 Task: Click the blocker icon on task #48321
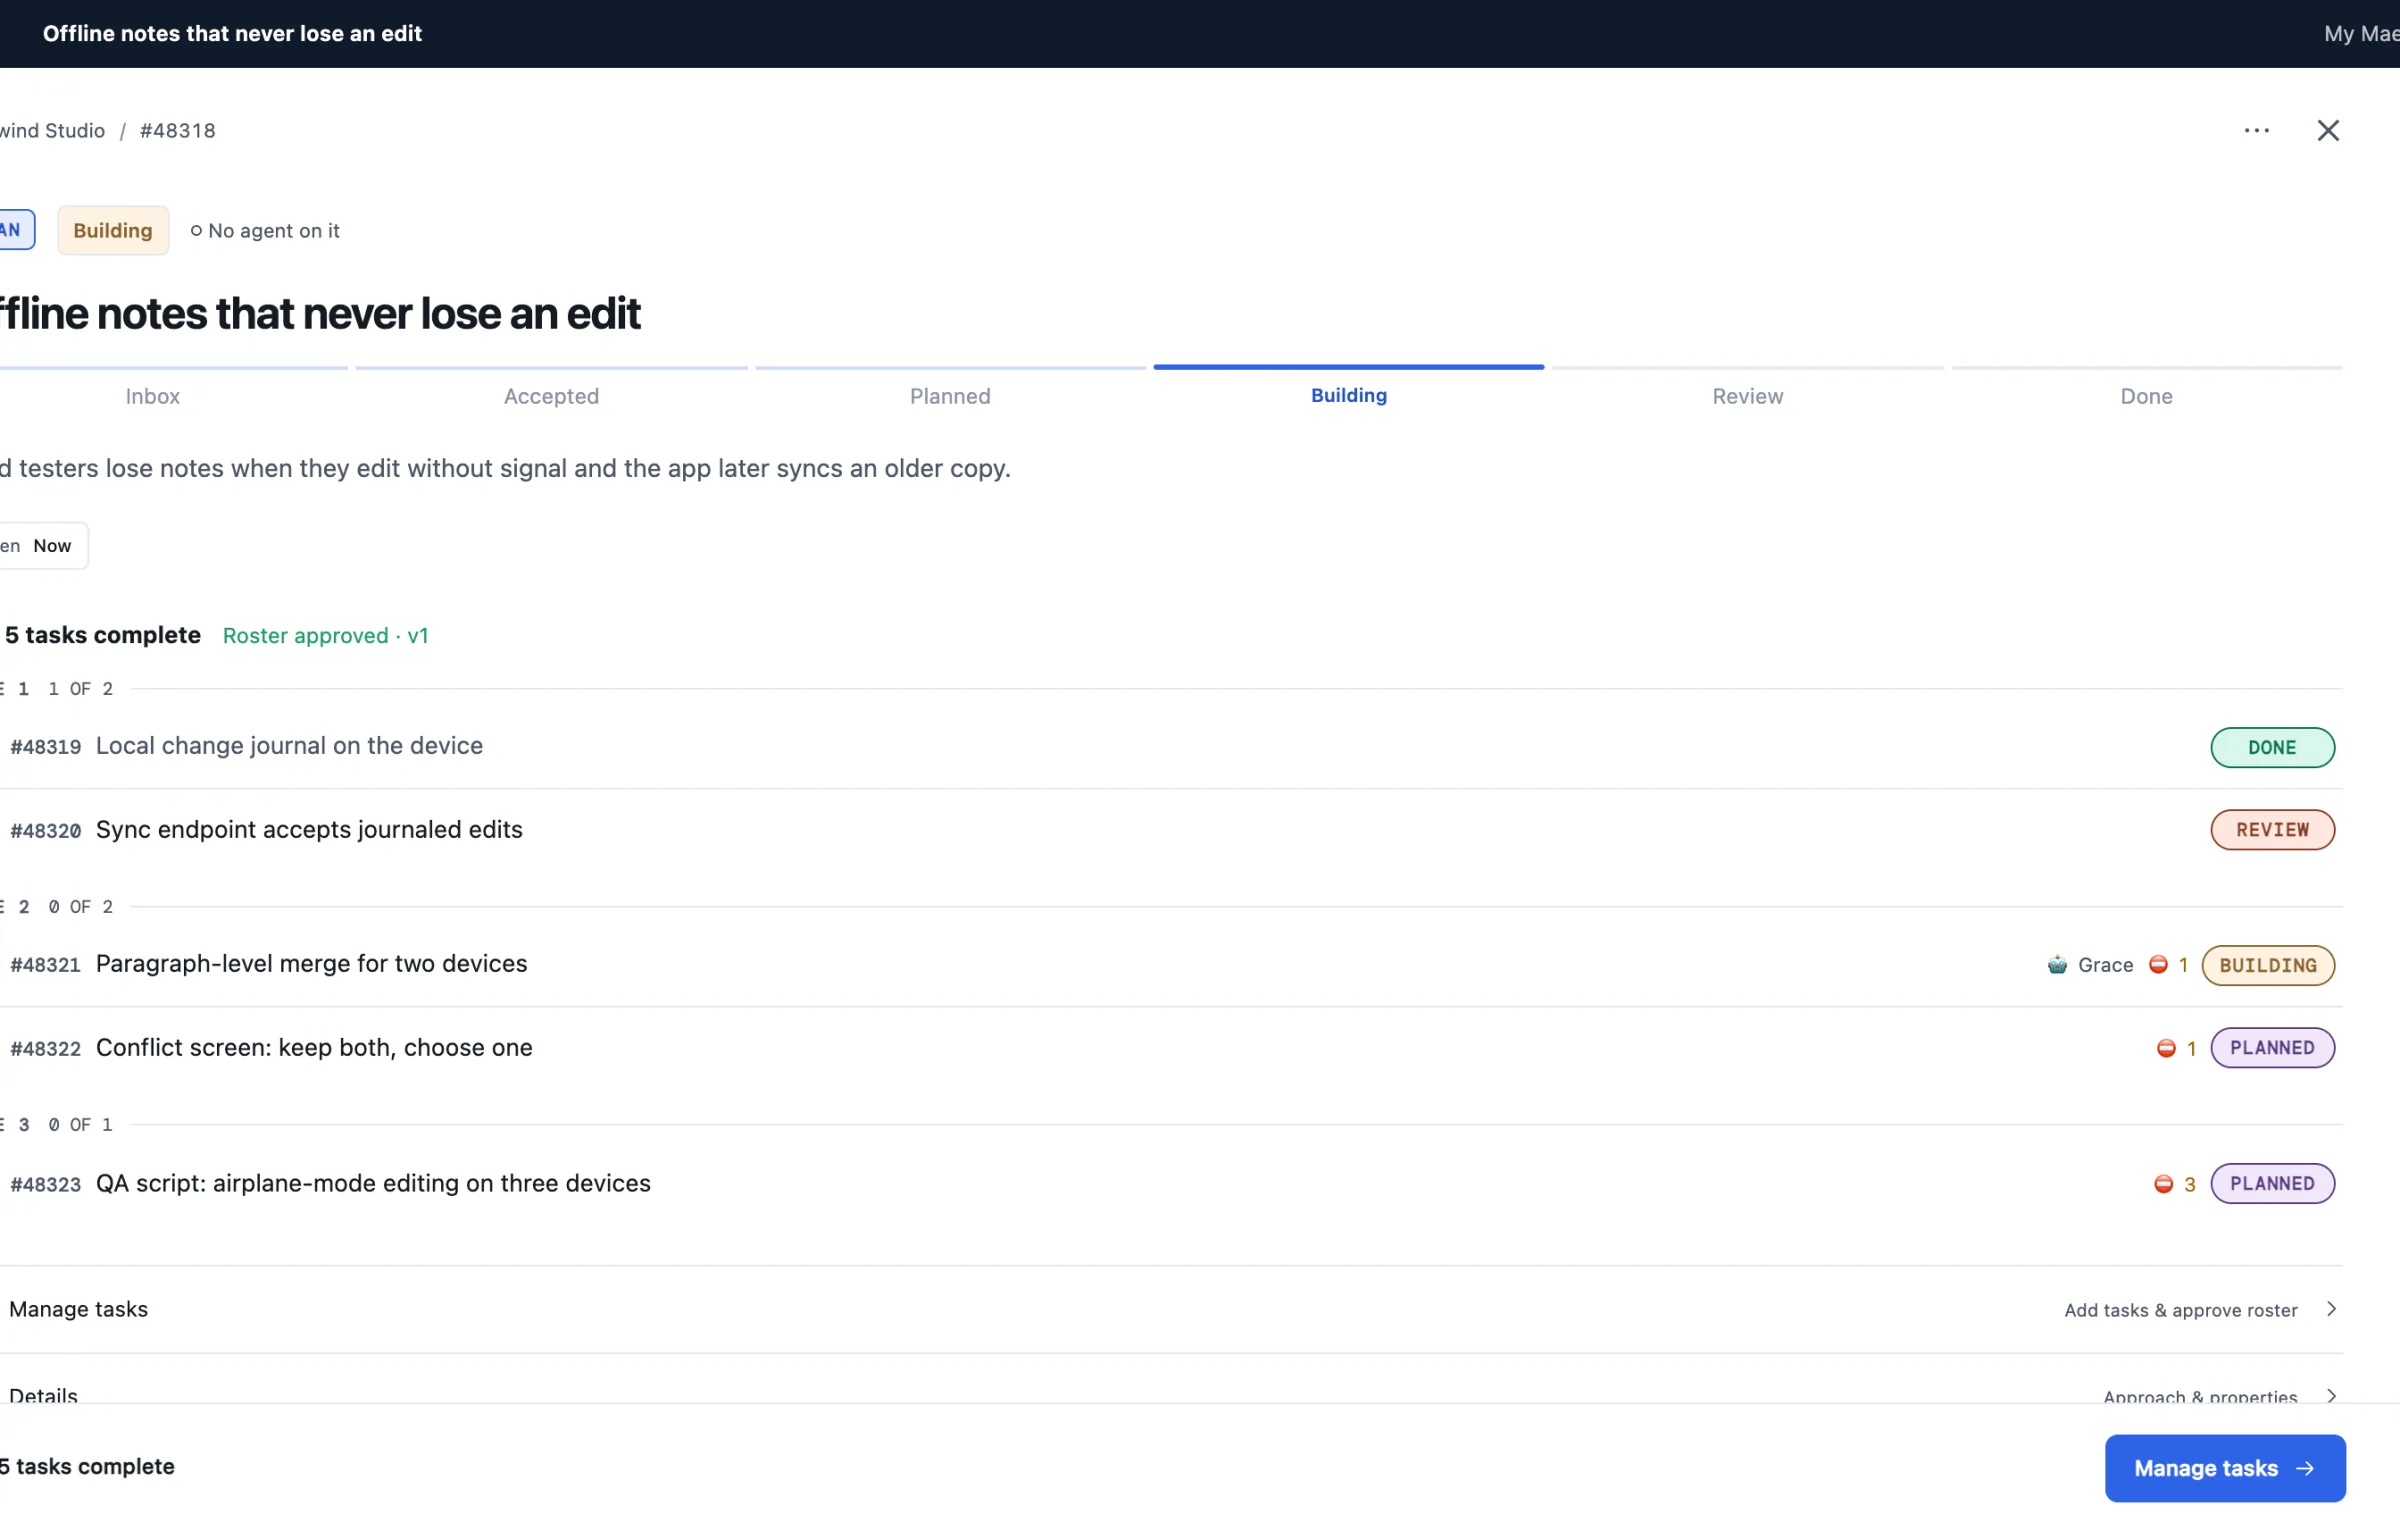point(2158,965)
